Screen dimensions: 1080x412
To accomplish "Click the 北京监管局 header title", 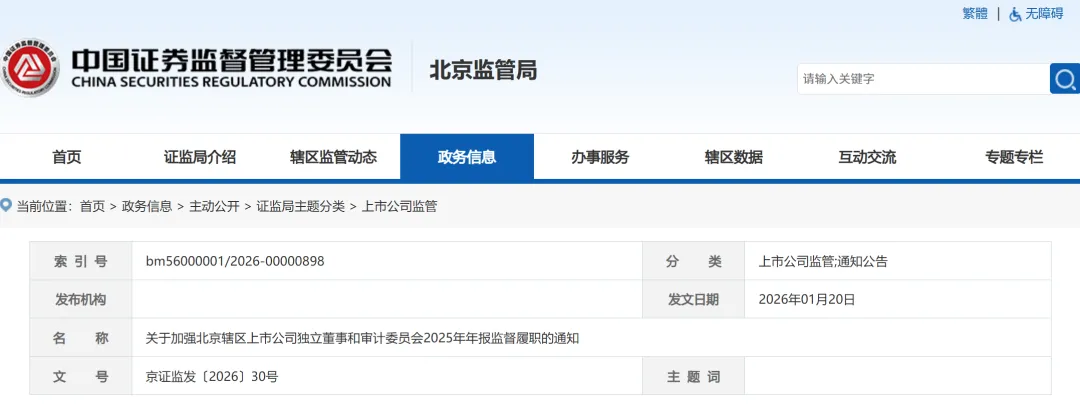I will coord(483,70).
